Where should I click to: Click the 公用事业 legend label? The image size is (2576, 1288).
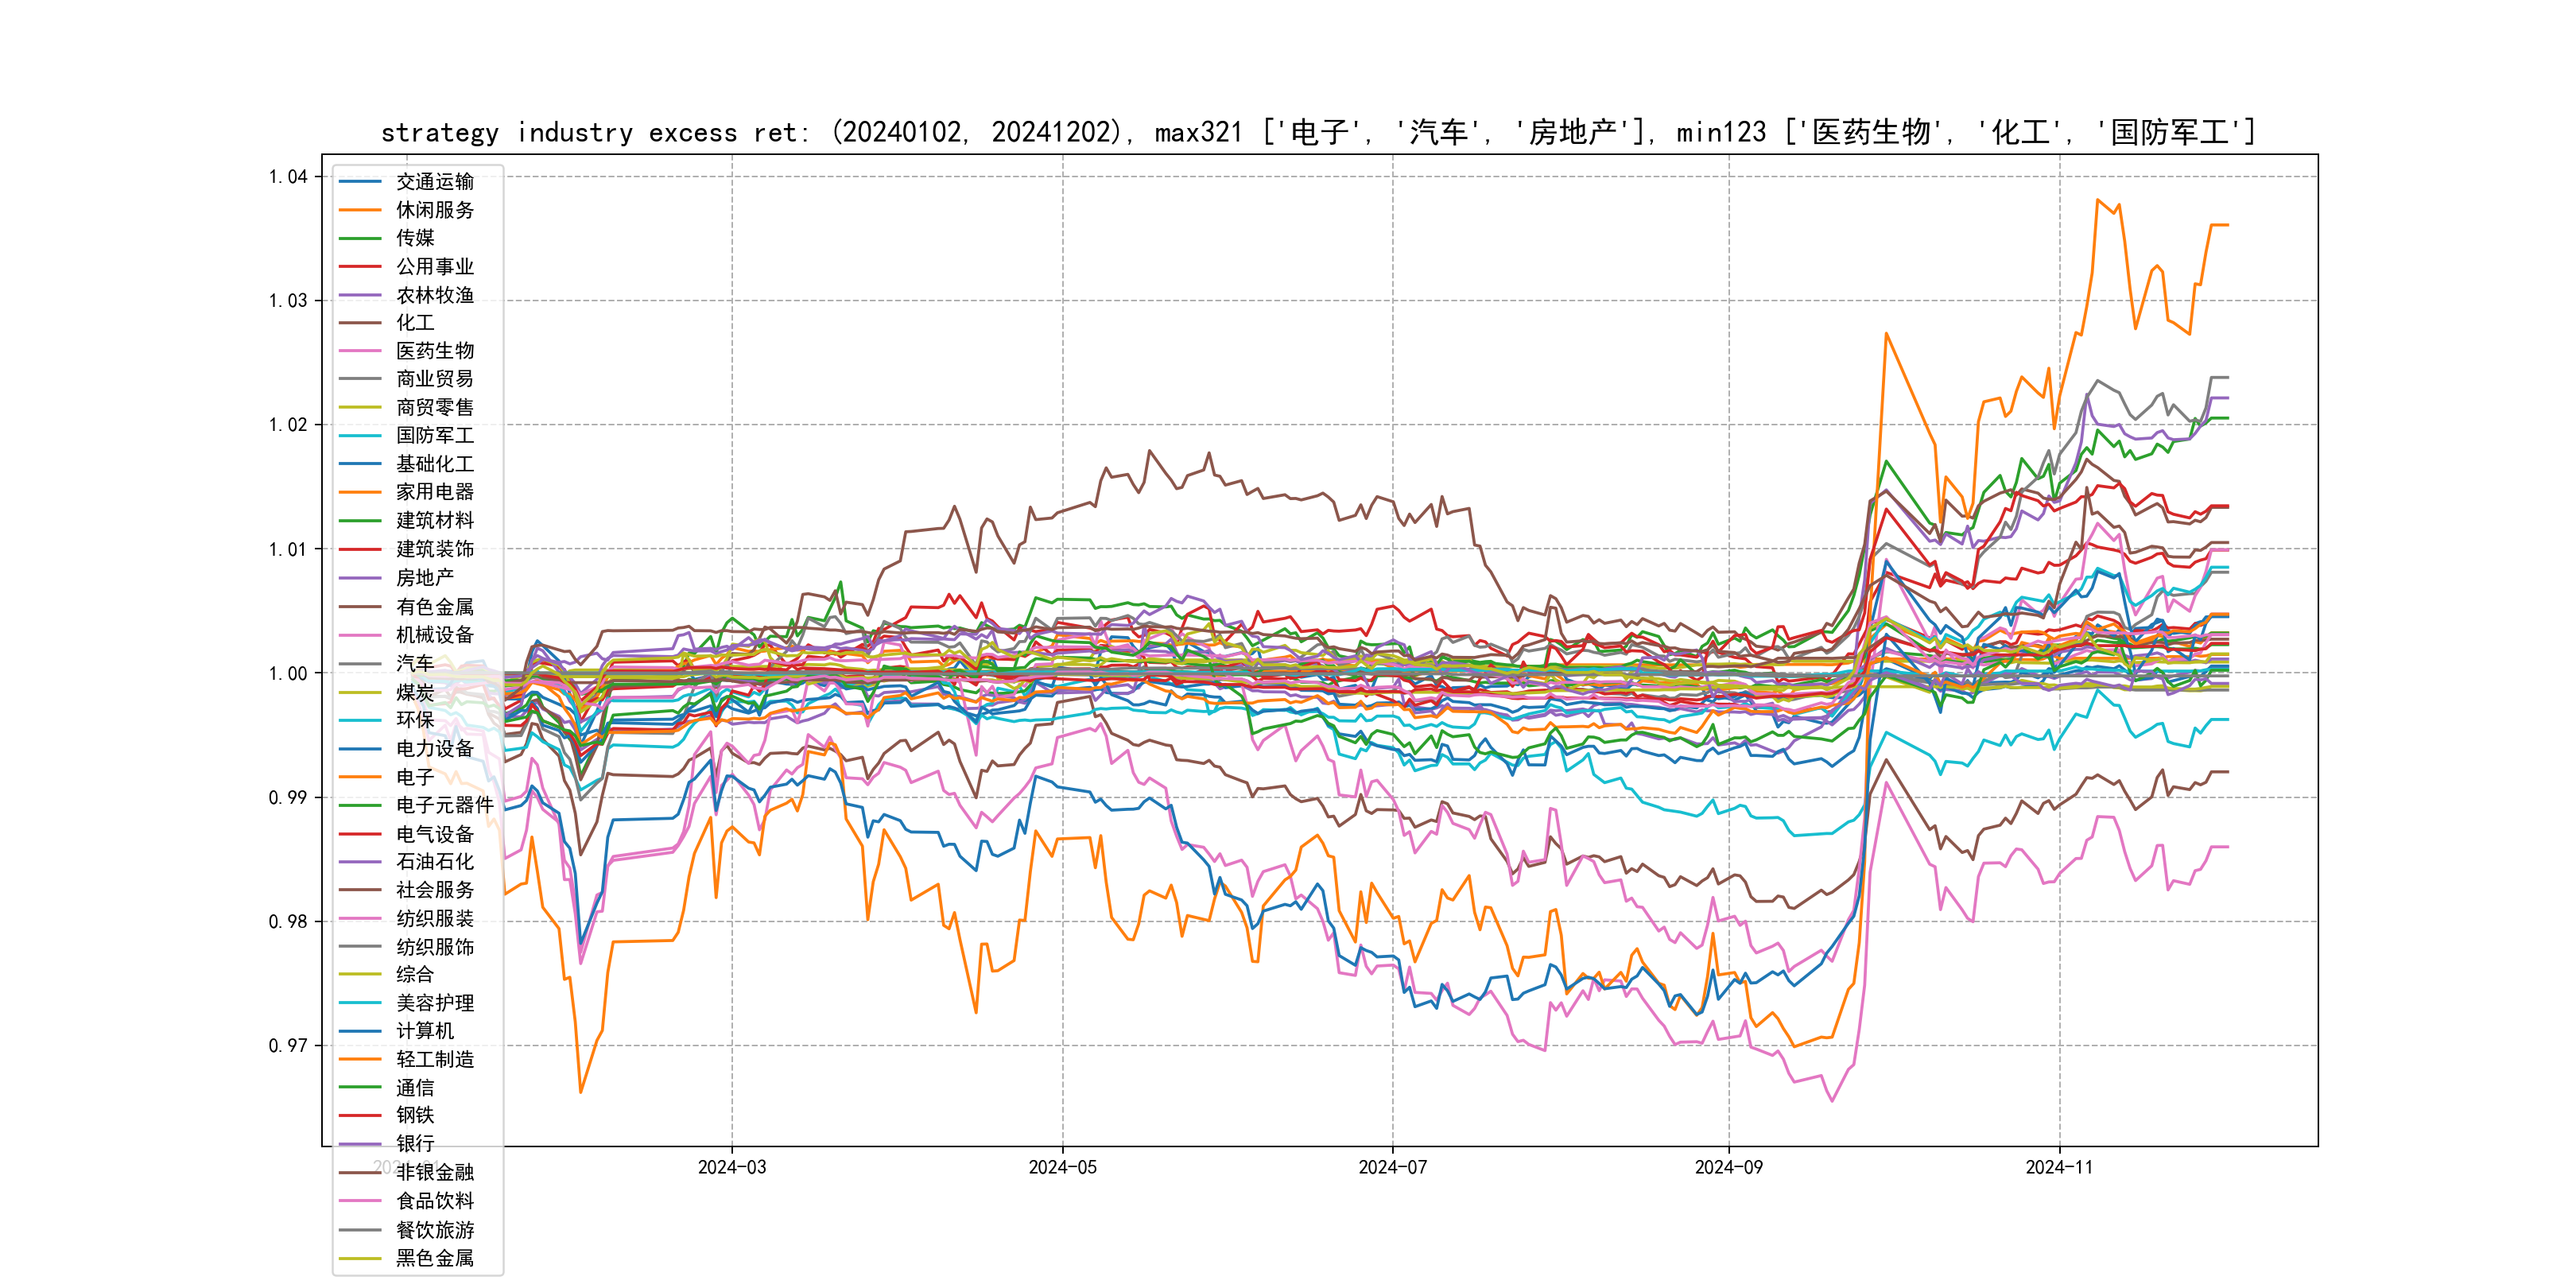coord(434,266)
